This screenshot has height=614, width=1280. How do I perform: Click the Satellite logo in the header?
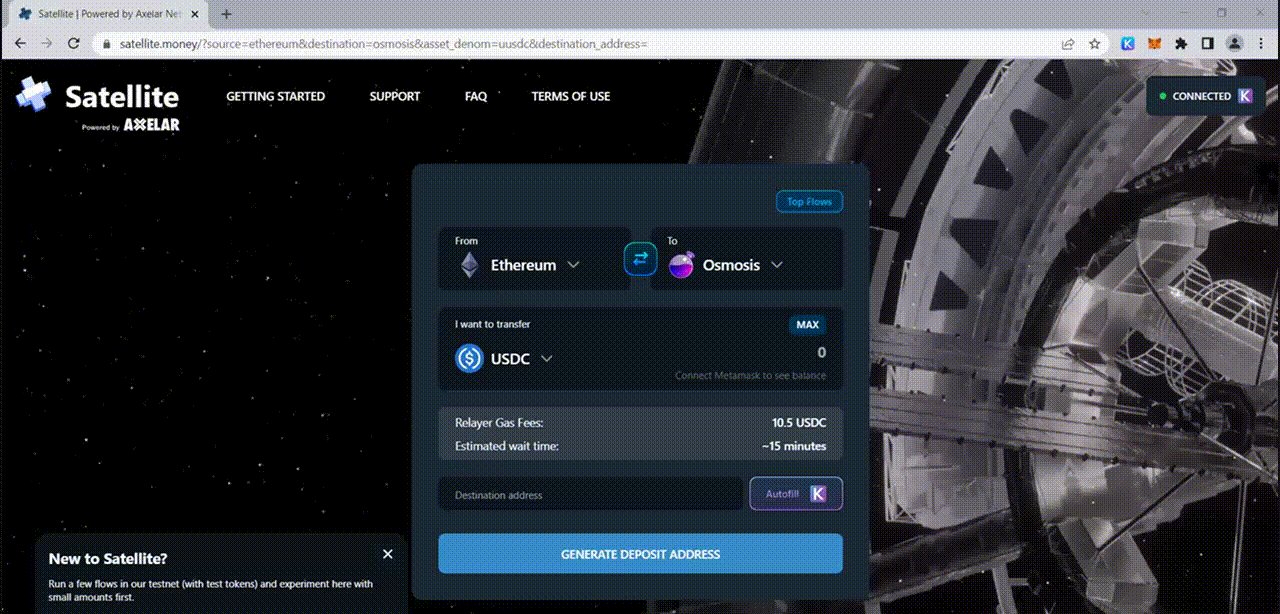click(95, 97)
